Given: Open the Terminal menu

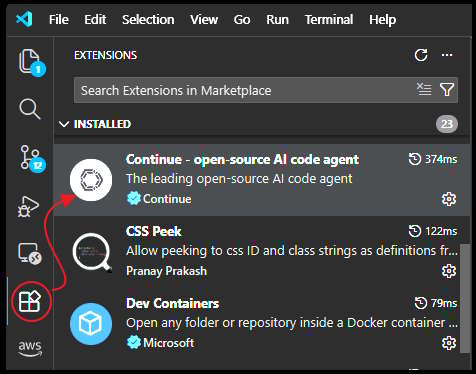Looking at the screenshot, I should (329, 20).
